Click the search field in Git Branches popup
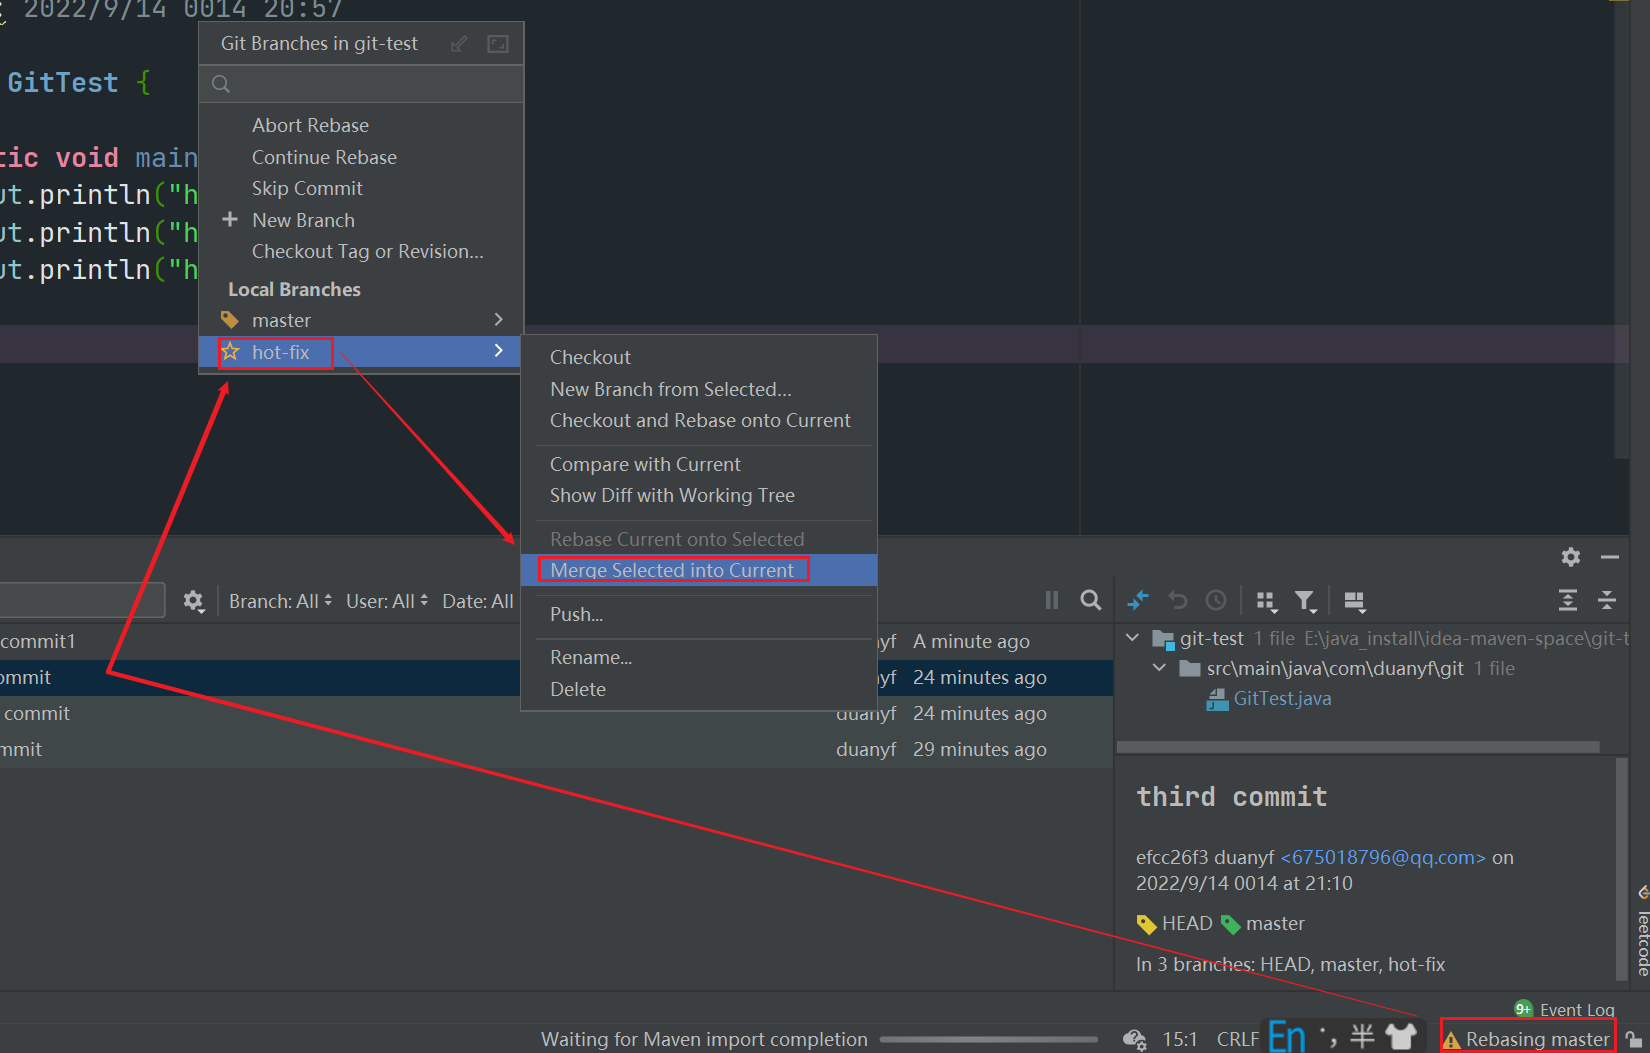This screenshot has height=1053, width=1650. (362, 84)
